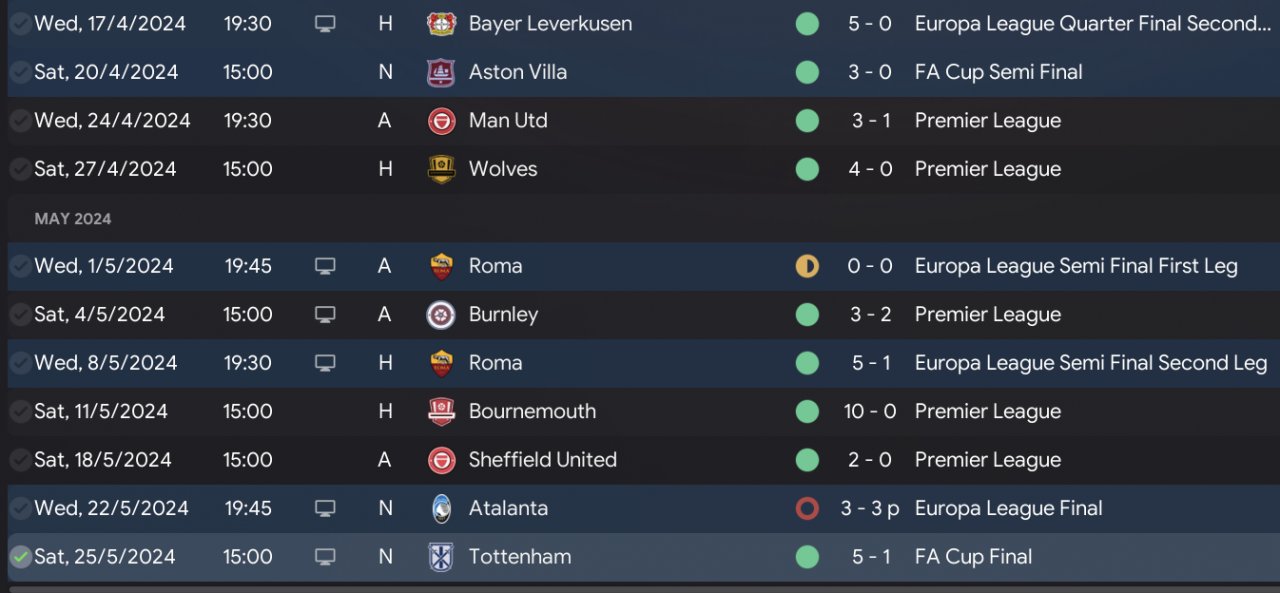
Task: Toggle the check circle for Bournemouth fixture
Action: [x=20, y=411]
